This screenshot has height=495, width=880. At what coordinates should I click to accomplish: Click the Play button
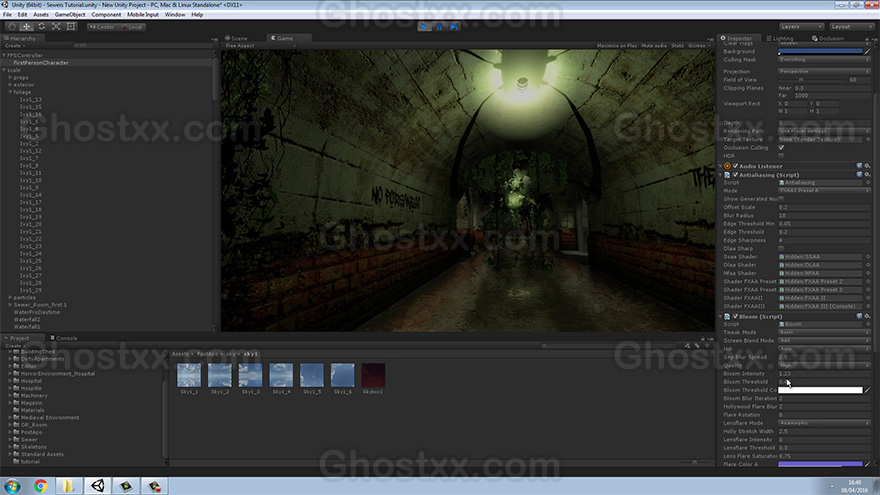click(x=425, y=26)
